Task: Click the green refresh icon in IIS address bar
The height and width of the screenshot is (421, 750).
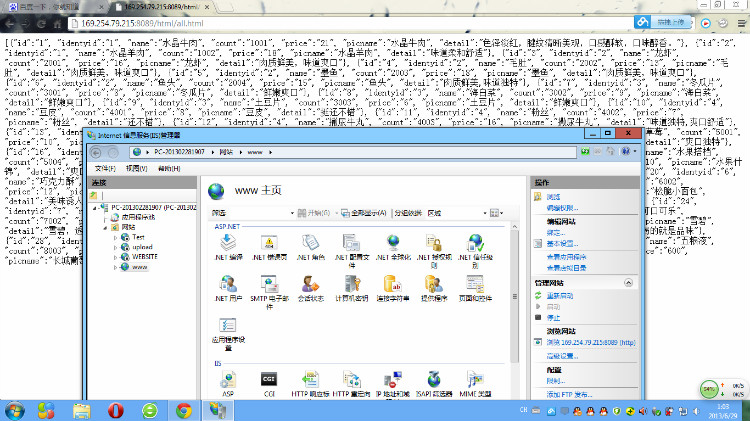Action: [x=585, y=152]
